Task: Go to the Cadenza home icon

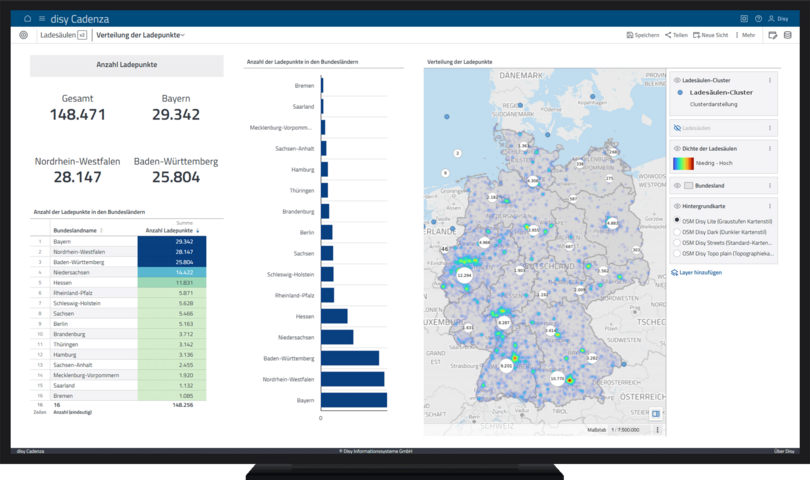Action: click(27, 19)
